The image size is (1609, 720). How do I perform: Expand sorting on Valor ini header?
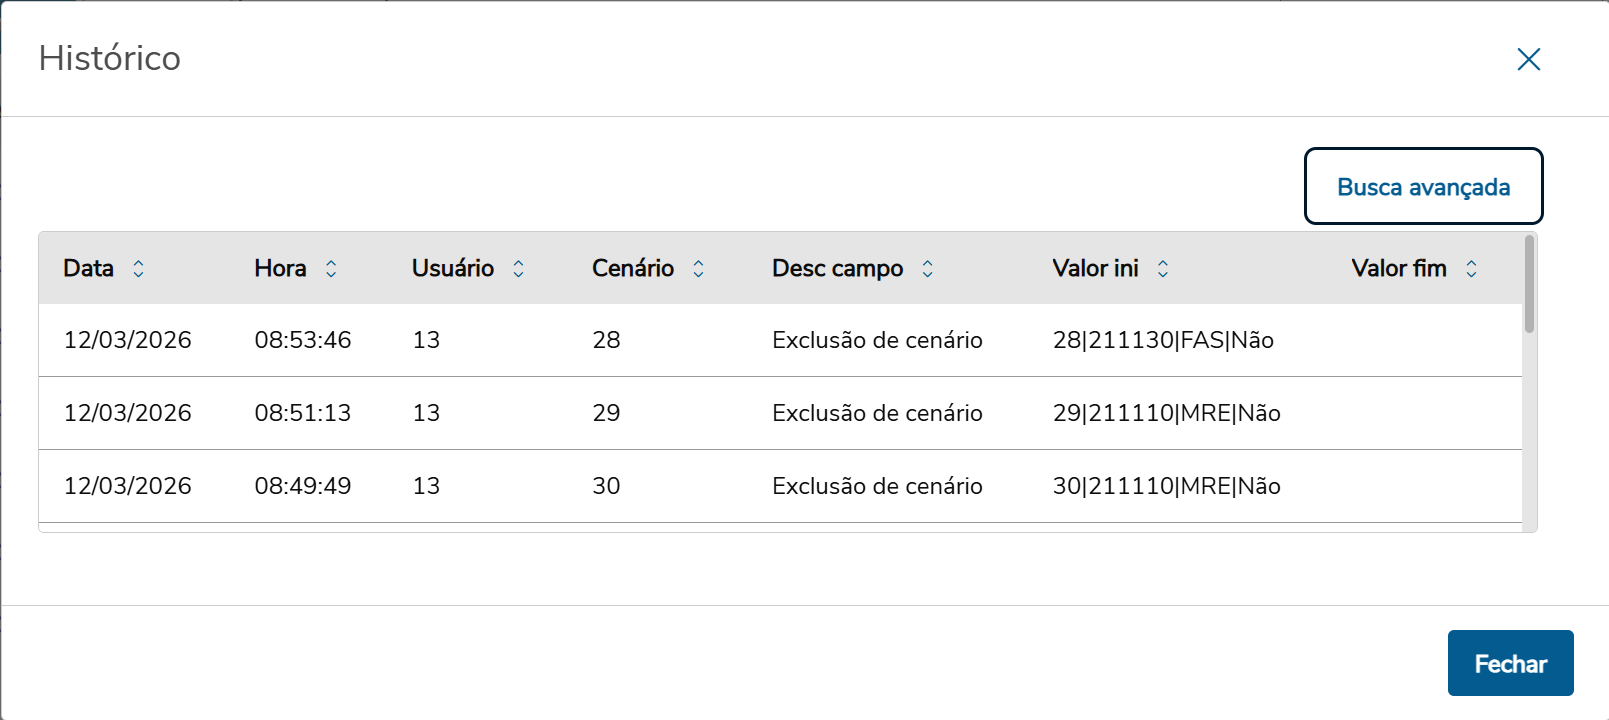pyautogui.click(x=1163, y=268)
